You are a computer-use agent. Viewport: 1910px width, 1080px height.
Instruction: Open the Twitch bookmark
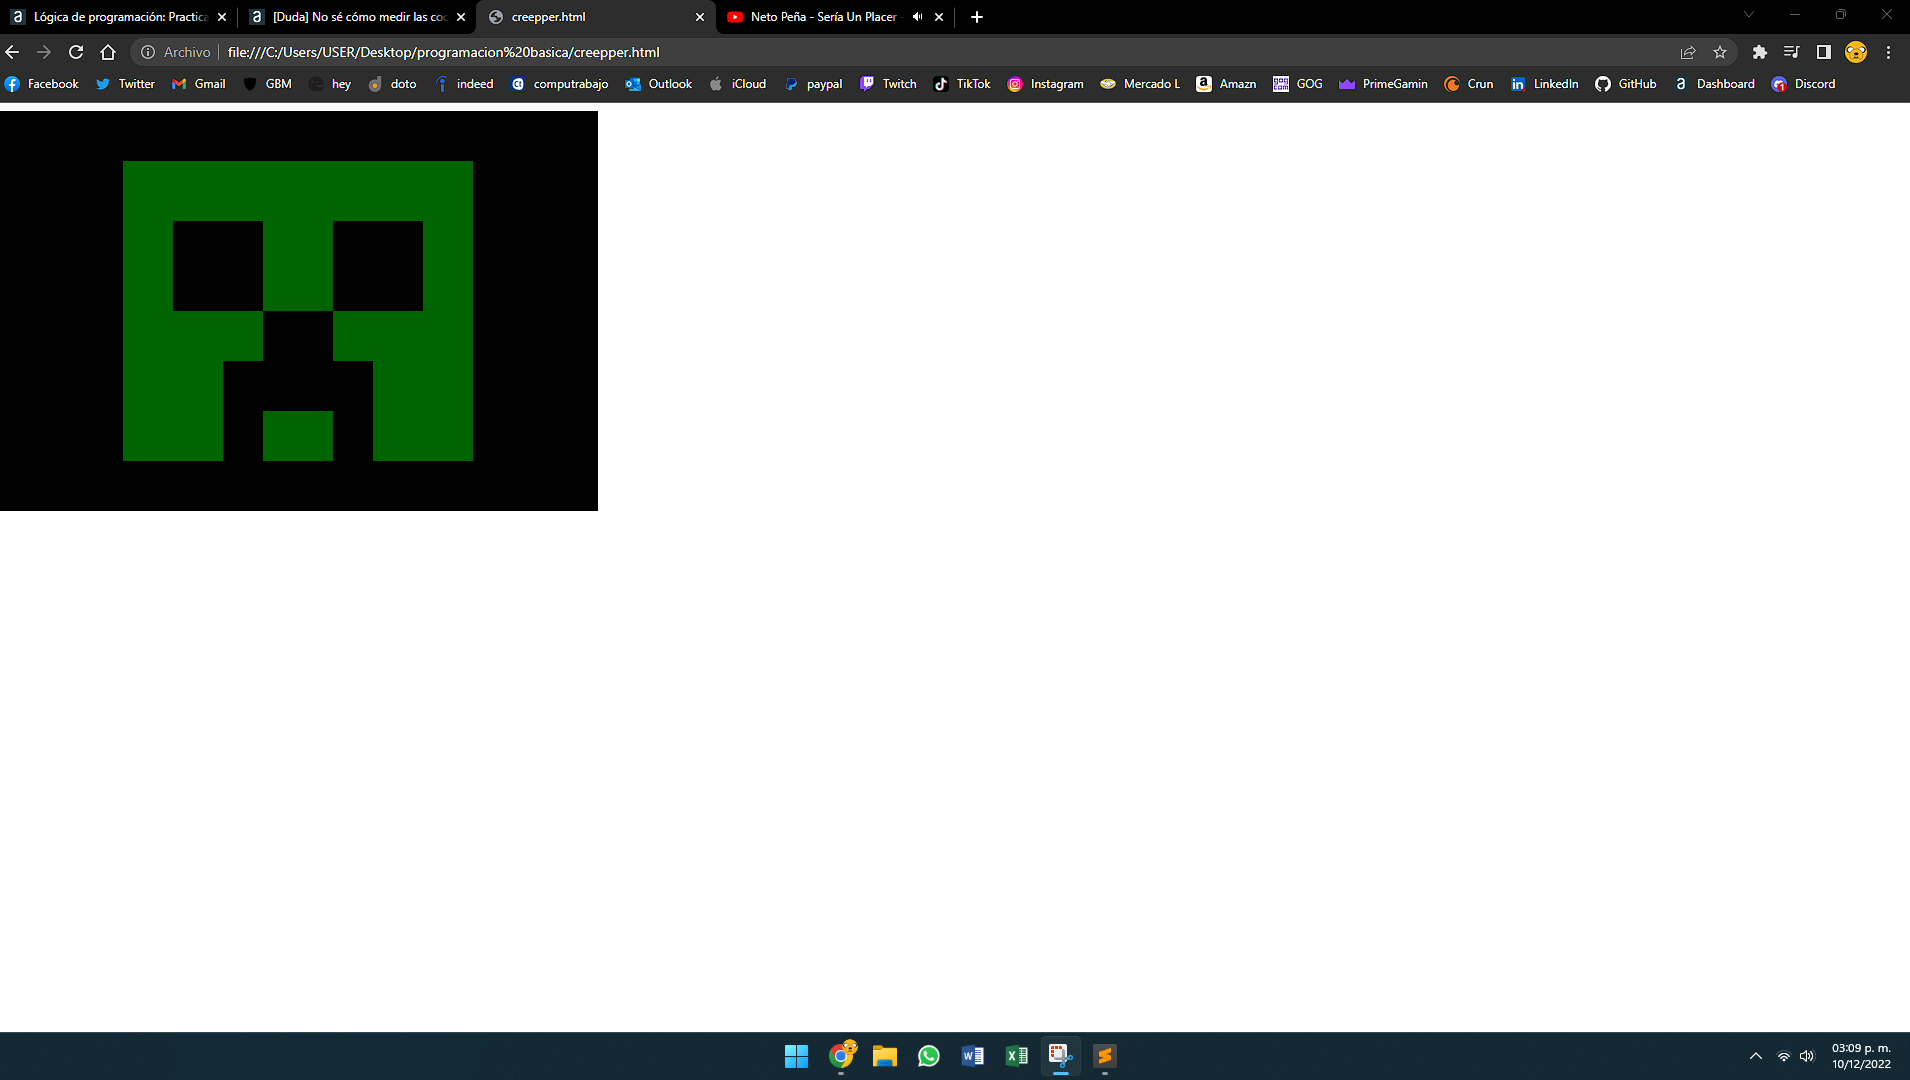tap(889, 84)
